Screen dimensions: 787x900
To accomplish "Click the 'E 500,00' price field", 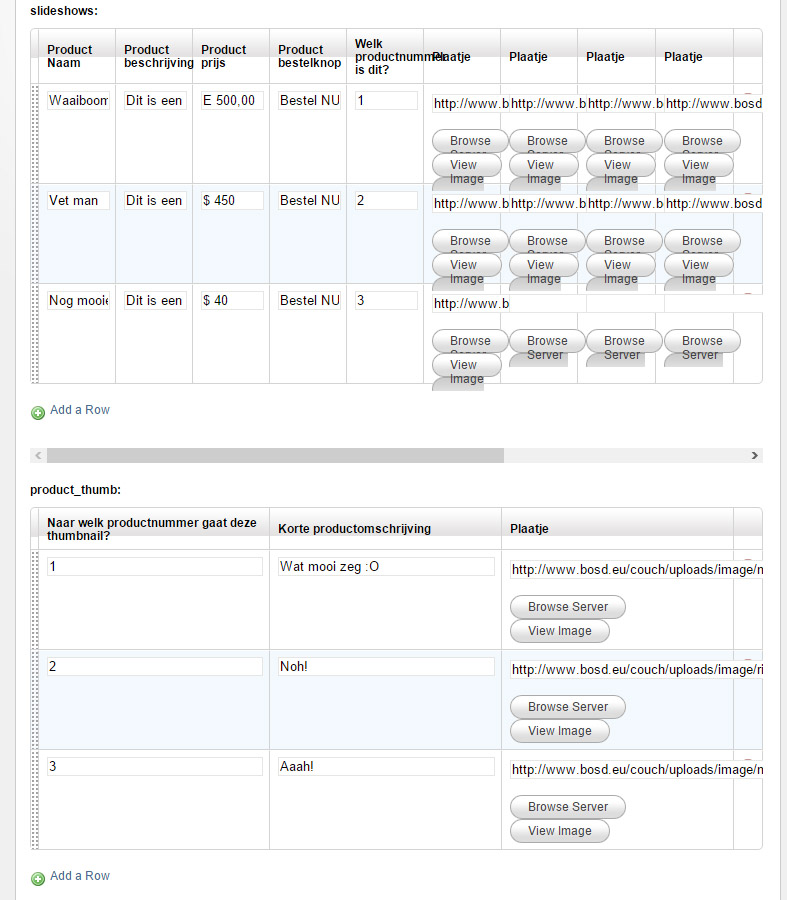I will pos(232,100).
